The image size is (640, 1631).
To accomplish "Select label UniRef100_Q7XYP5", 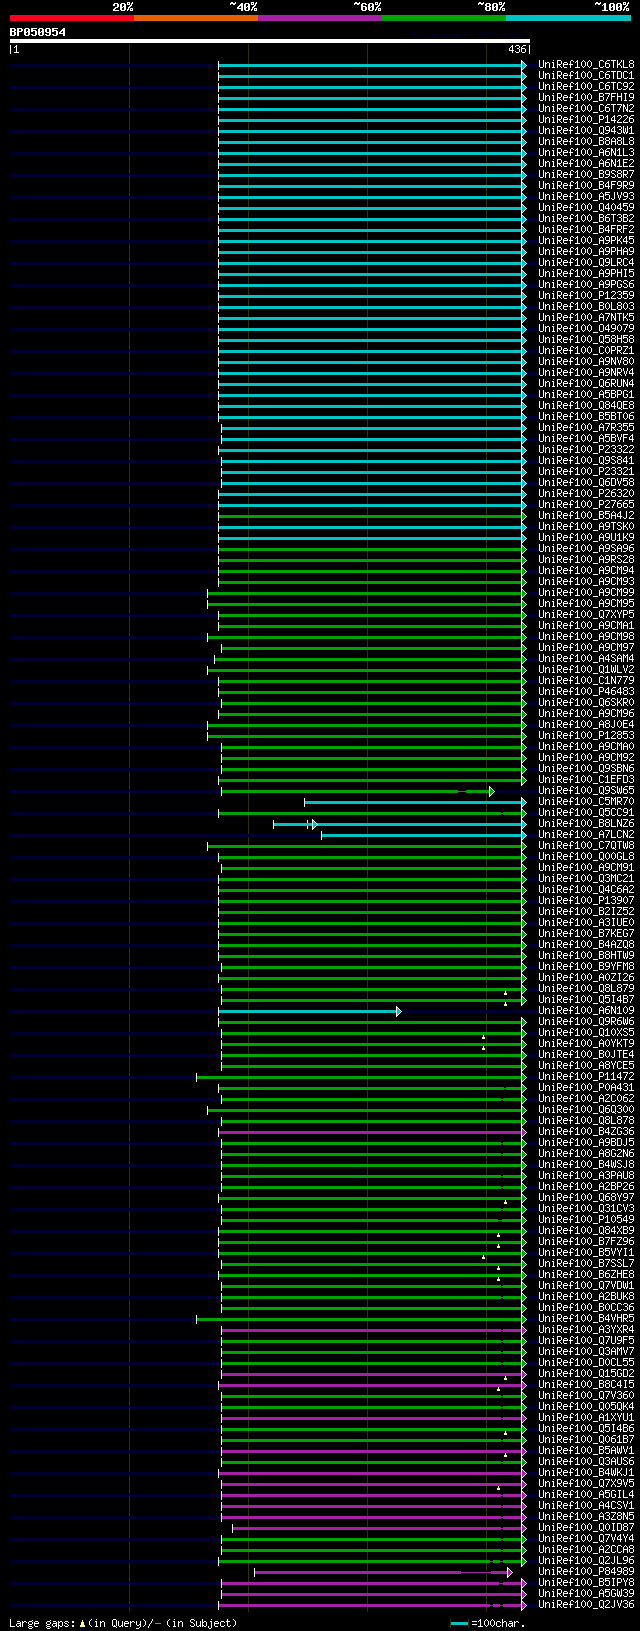I will click(586, 615).
